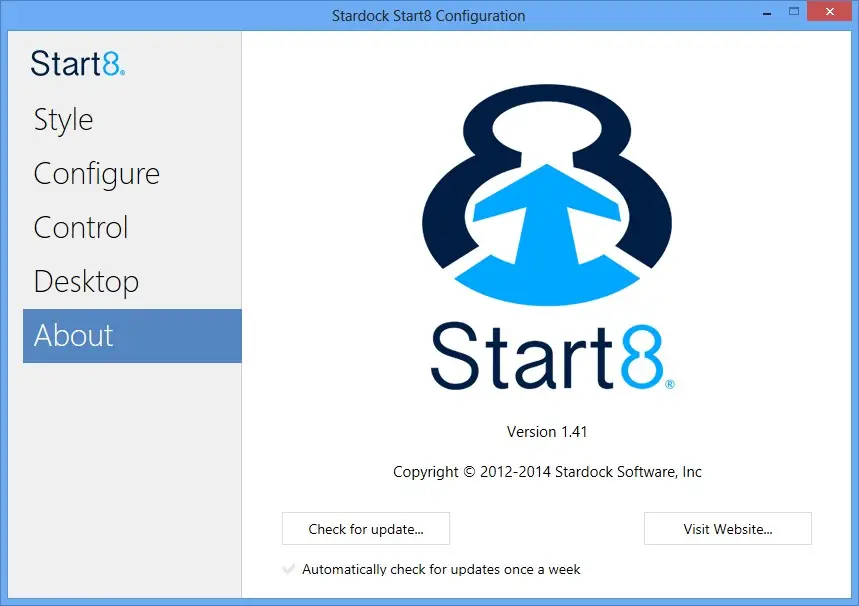Click the Version 1.41 text

pos(547,432)
